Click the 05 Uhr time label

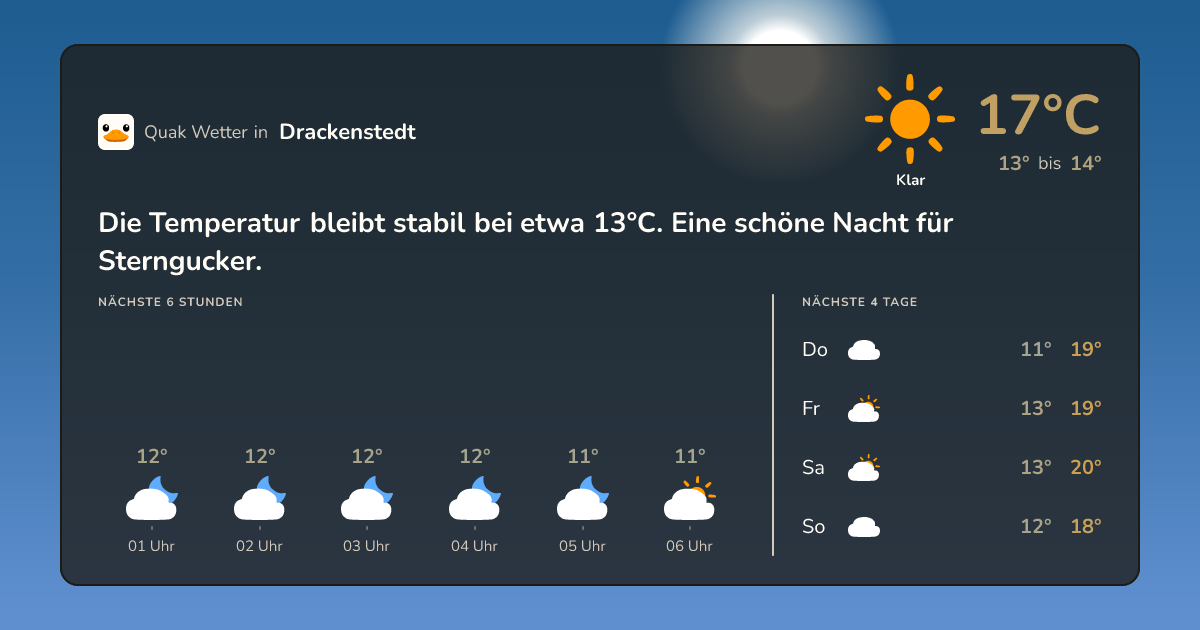coord(583,546)
